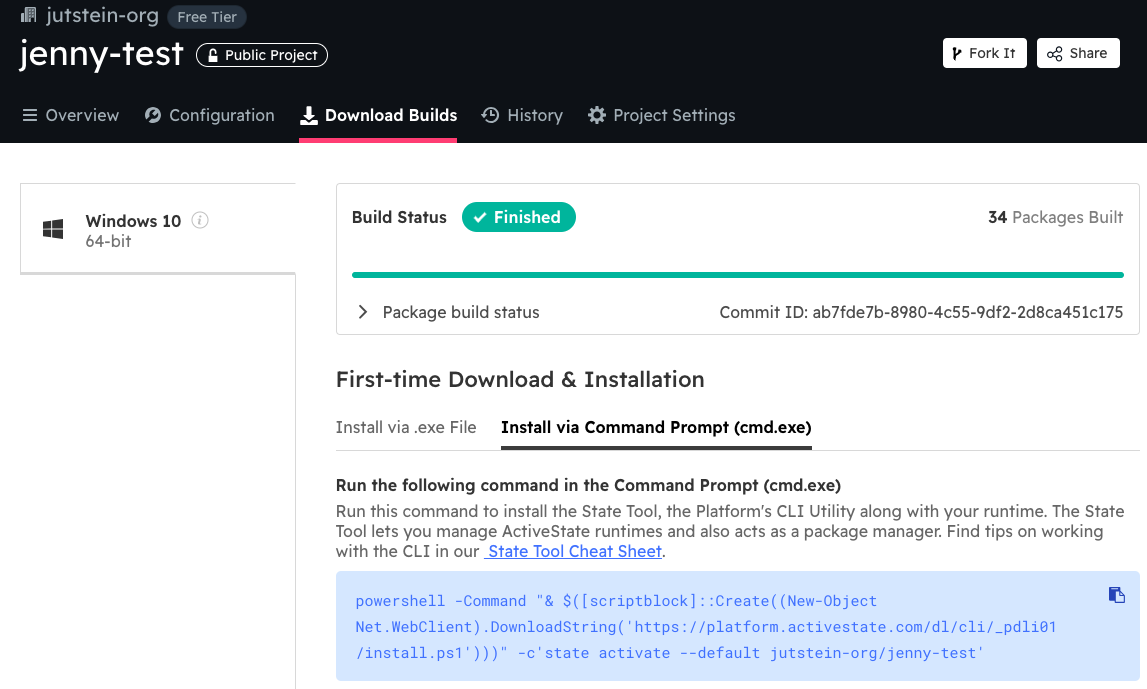Click the gear icon for Project Settings
The image size is (1147, 689).
[x=597, y=116]
